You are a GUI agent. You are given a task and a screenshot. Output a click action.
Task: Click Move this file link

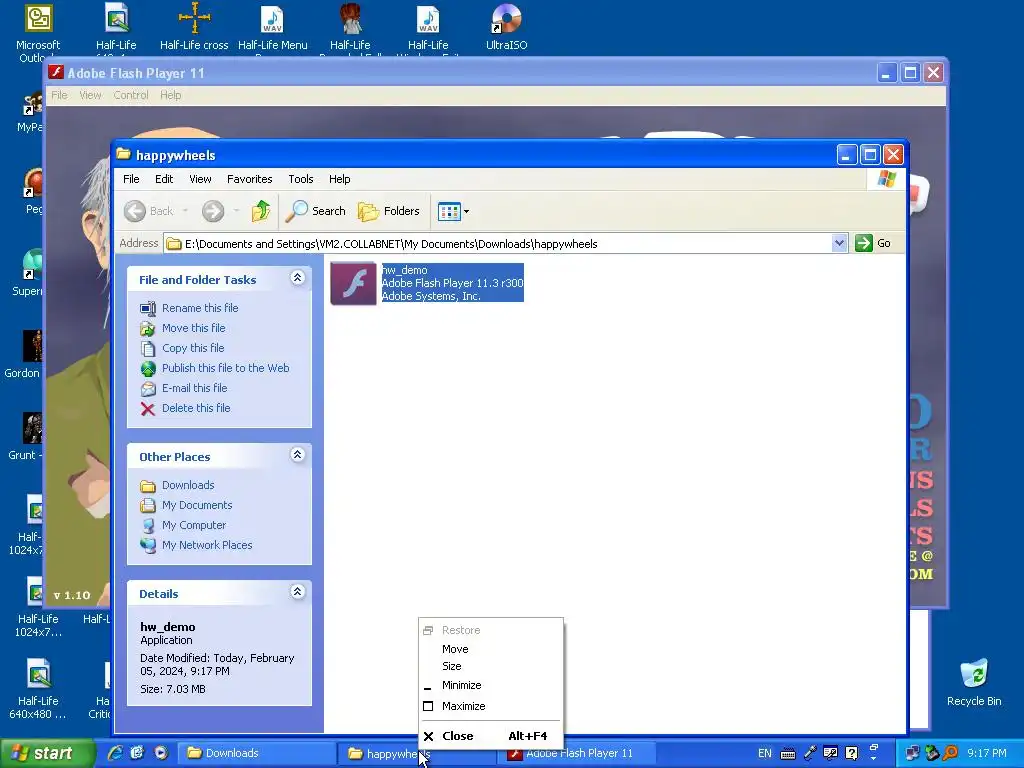click(x=193, y=328)
